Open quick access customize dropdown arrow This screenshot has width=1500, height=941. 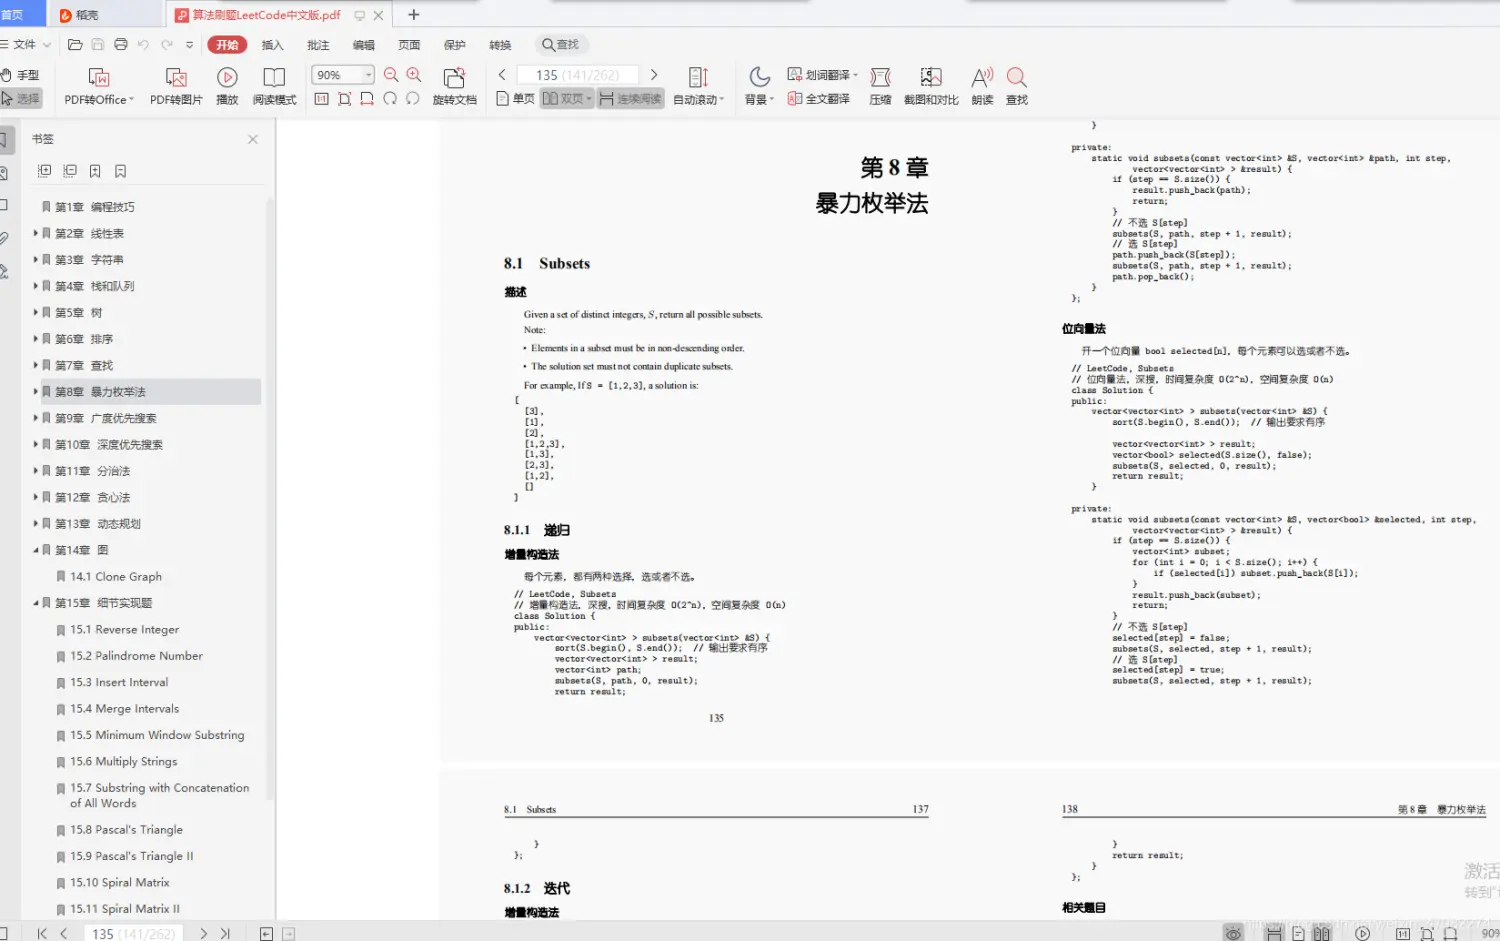pyautogui.click(x=189, y=44)
